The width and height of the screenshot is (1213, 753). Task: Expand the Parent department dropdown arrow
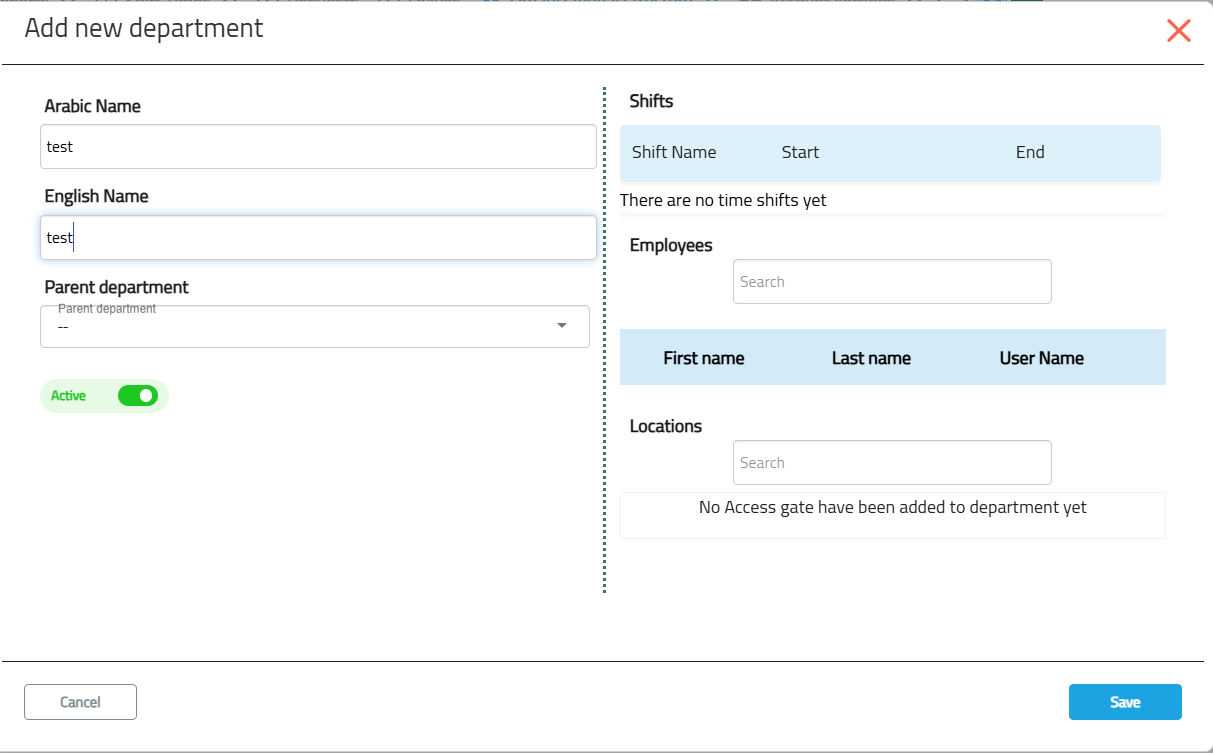tap(561, 326)
